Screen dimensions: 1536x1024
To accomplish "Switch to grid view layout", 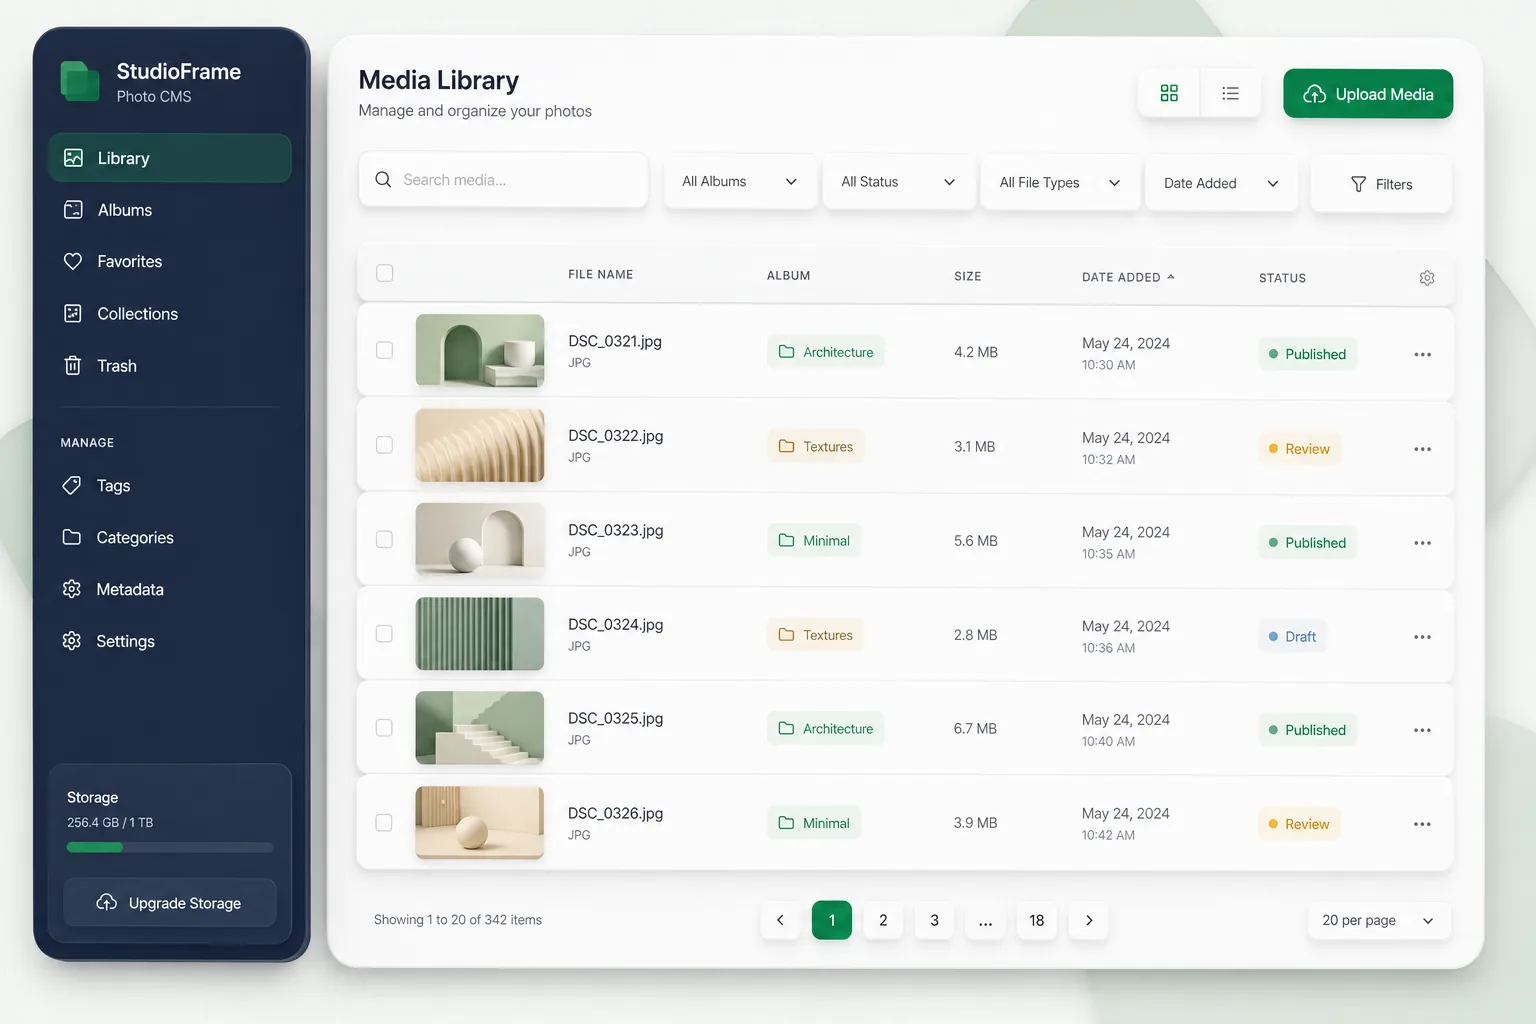I will click(x=1169, y=93).
